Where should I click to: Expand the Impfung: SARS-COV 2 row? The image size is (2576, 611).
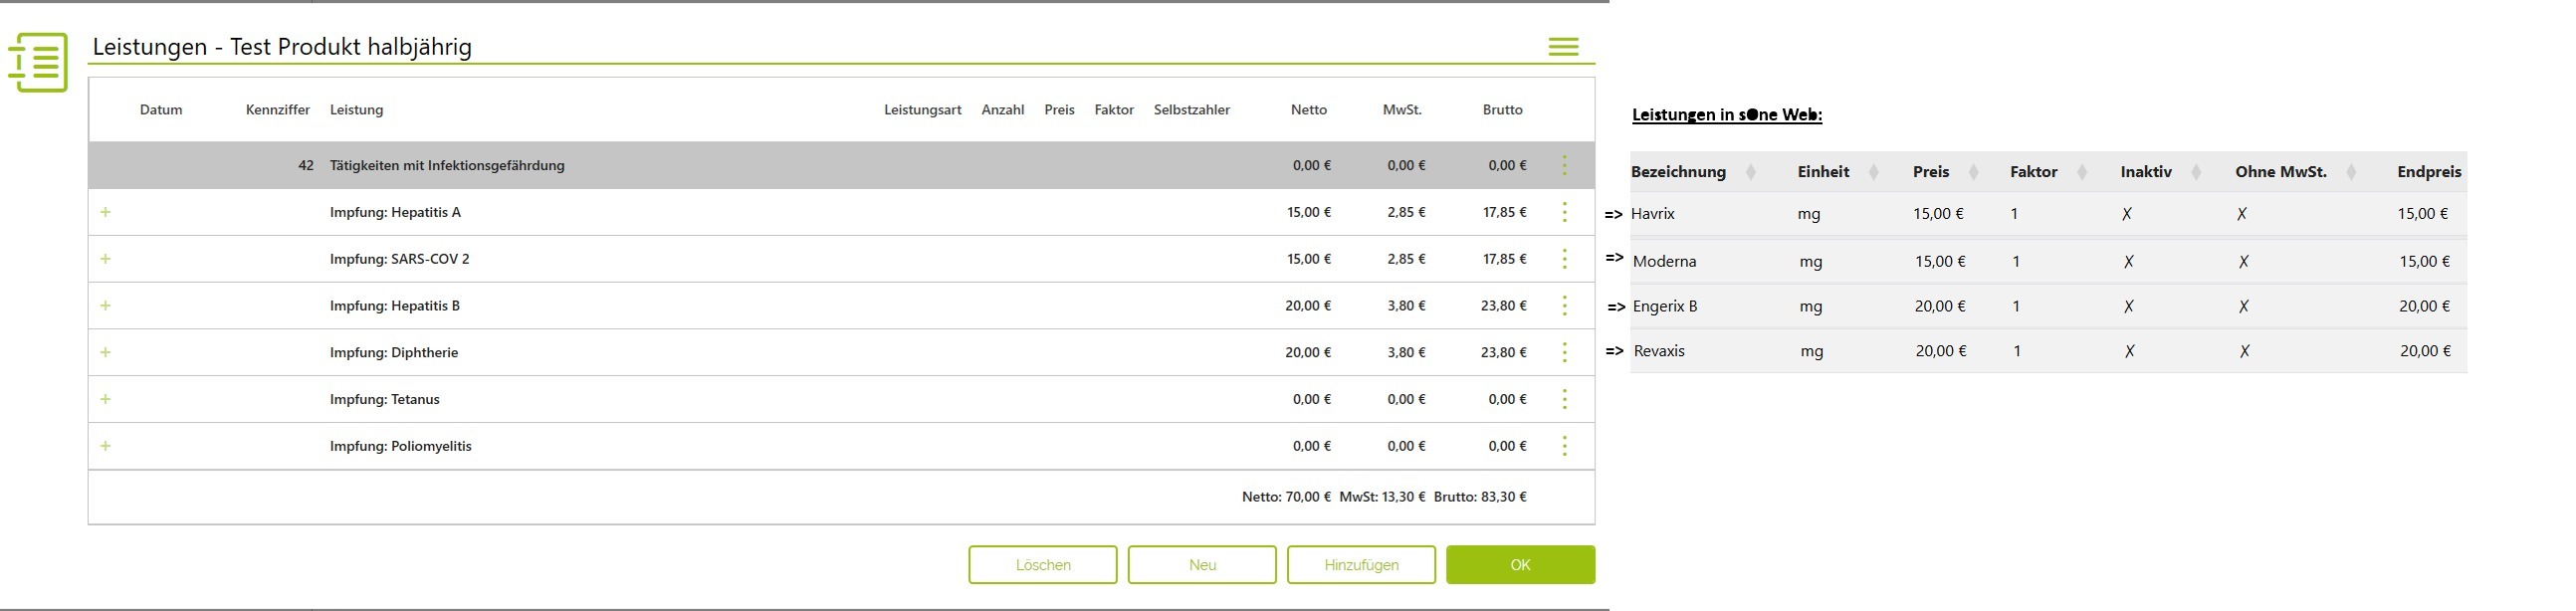pos(105,259)
